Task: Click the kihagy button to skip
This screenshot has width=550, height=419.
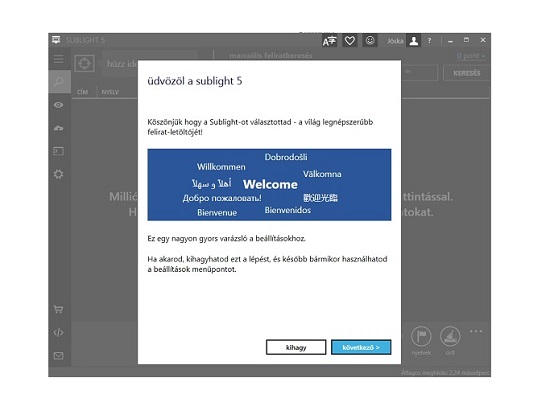Action: 296,347
